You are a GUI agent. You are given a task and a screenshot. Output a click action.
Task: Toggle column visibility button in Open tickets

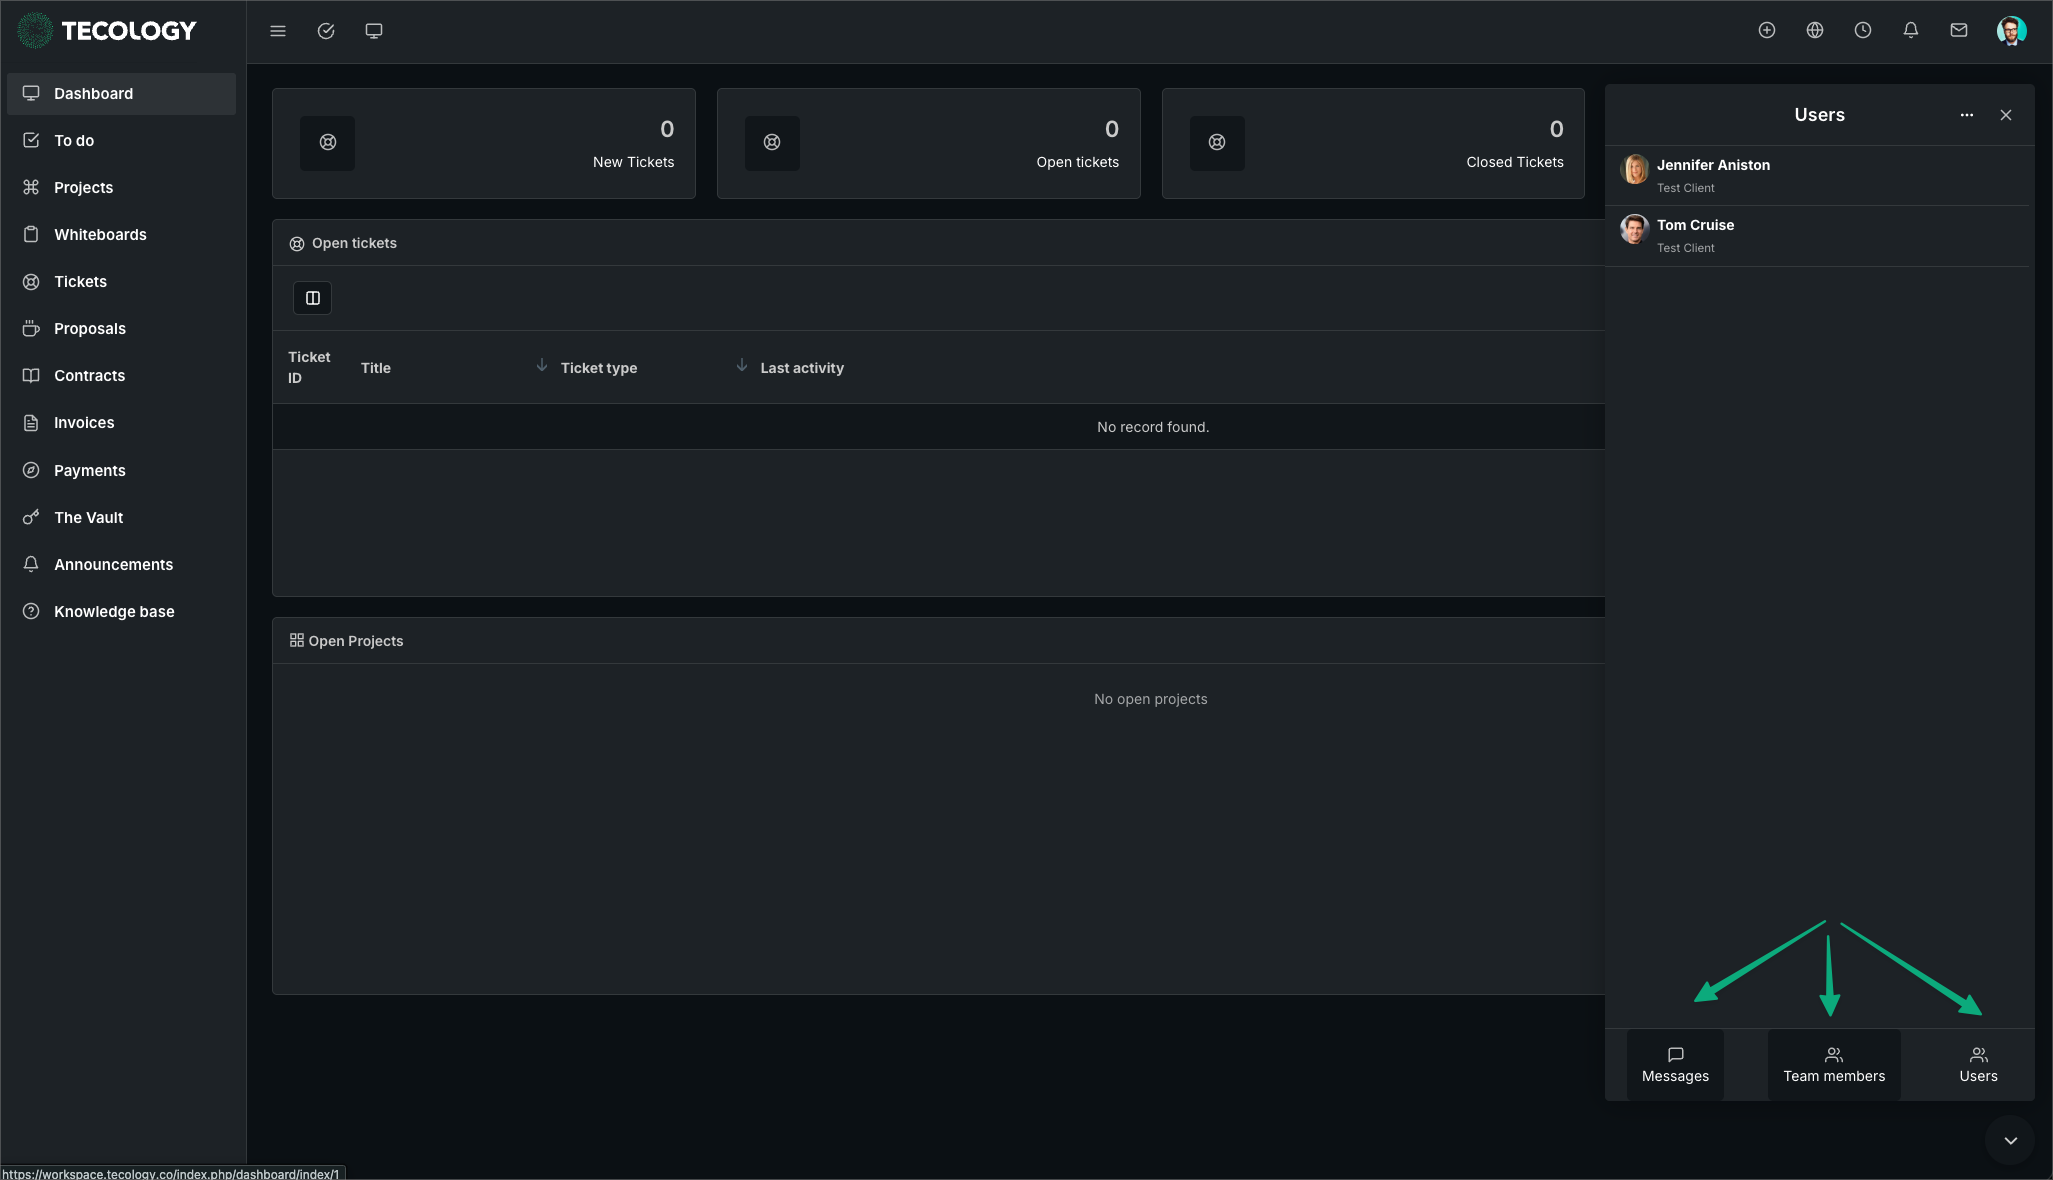(x=313, y=298)
